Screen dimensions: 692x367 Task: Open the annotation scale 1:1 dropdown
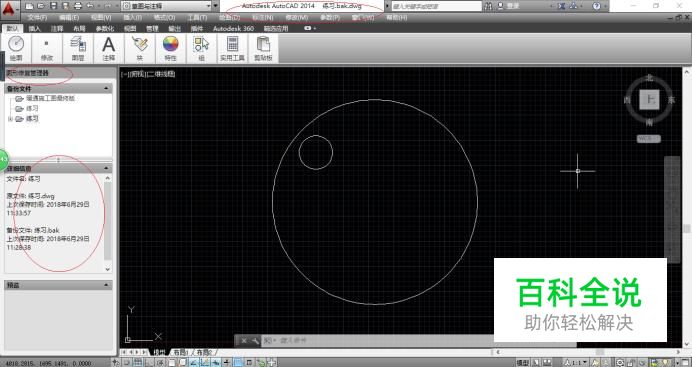point(576,363)
